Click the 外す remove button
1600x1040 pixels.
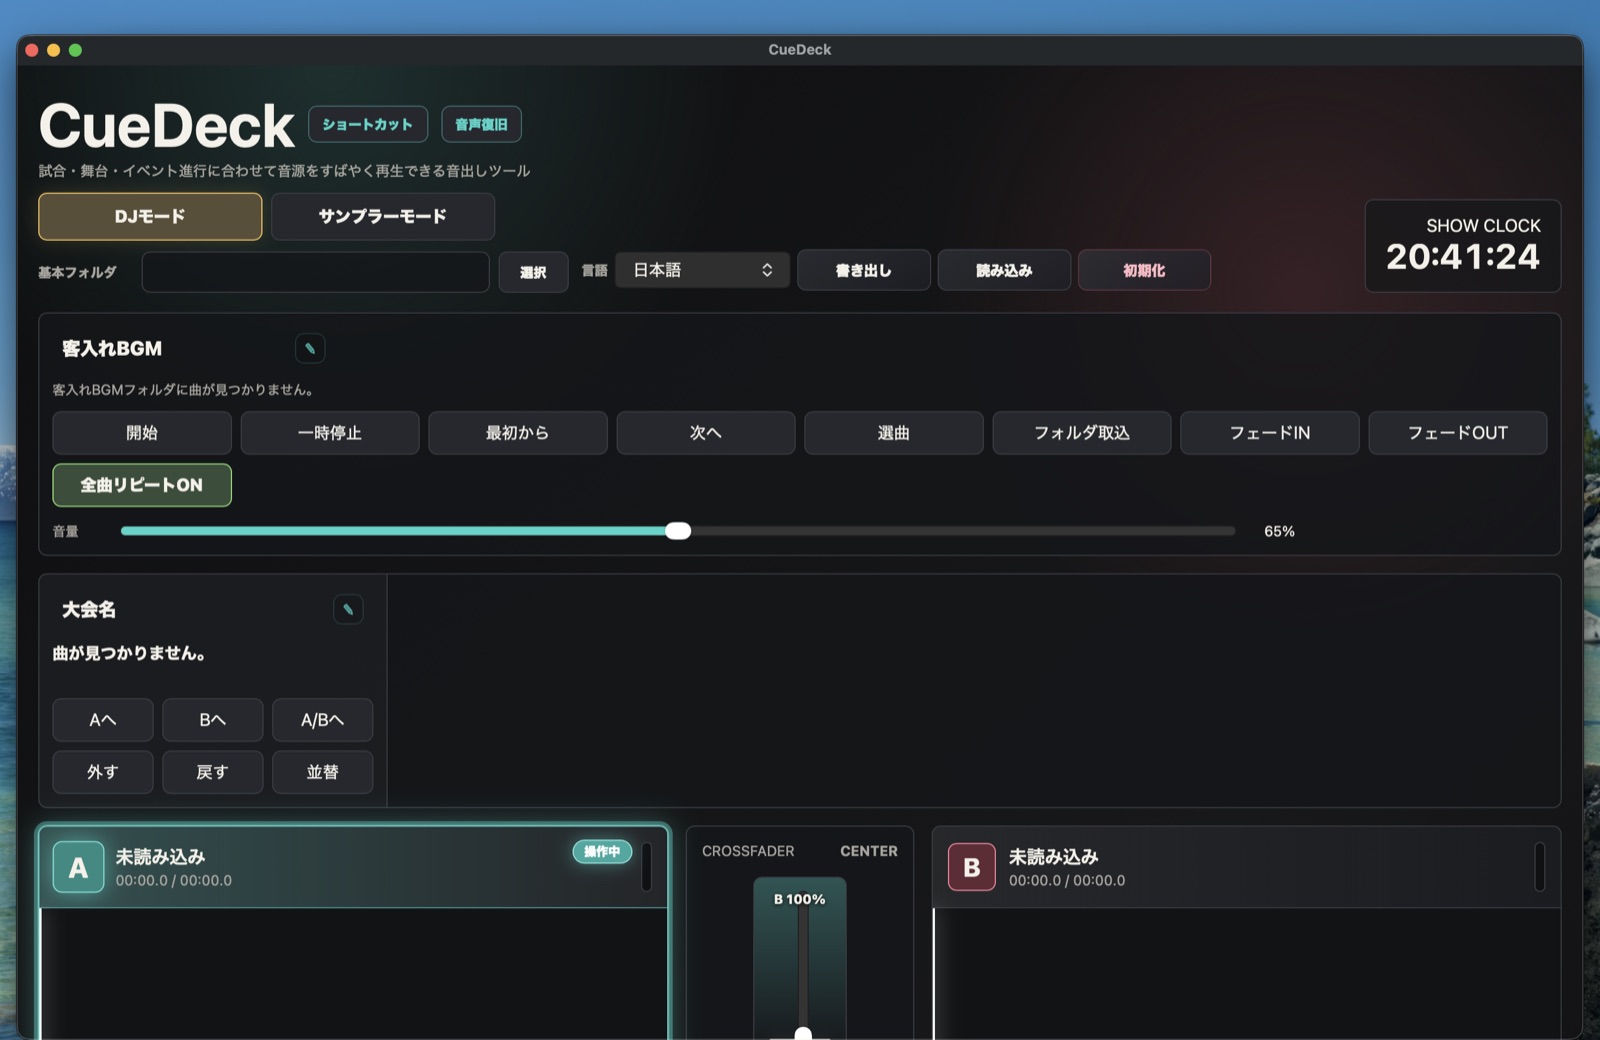tap(103, 772)
